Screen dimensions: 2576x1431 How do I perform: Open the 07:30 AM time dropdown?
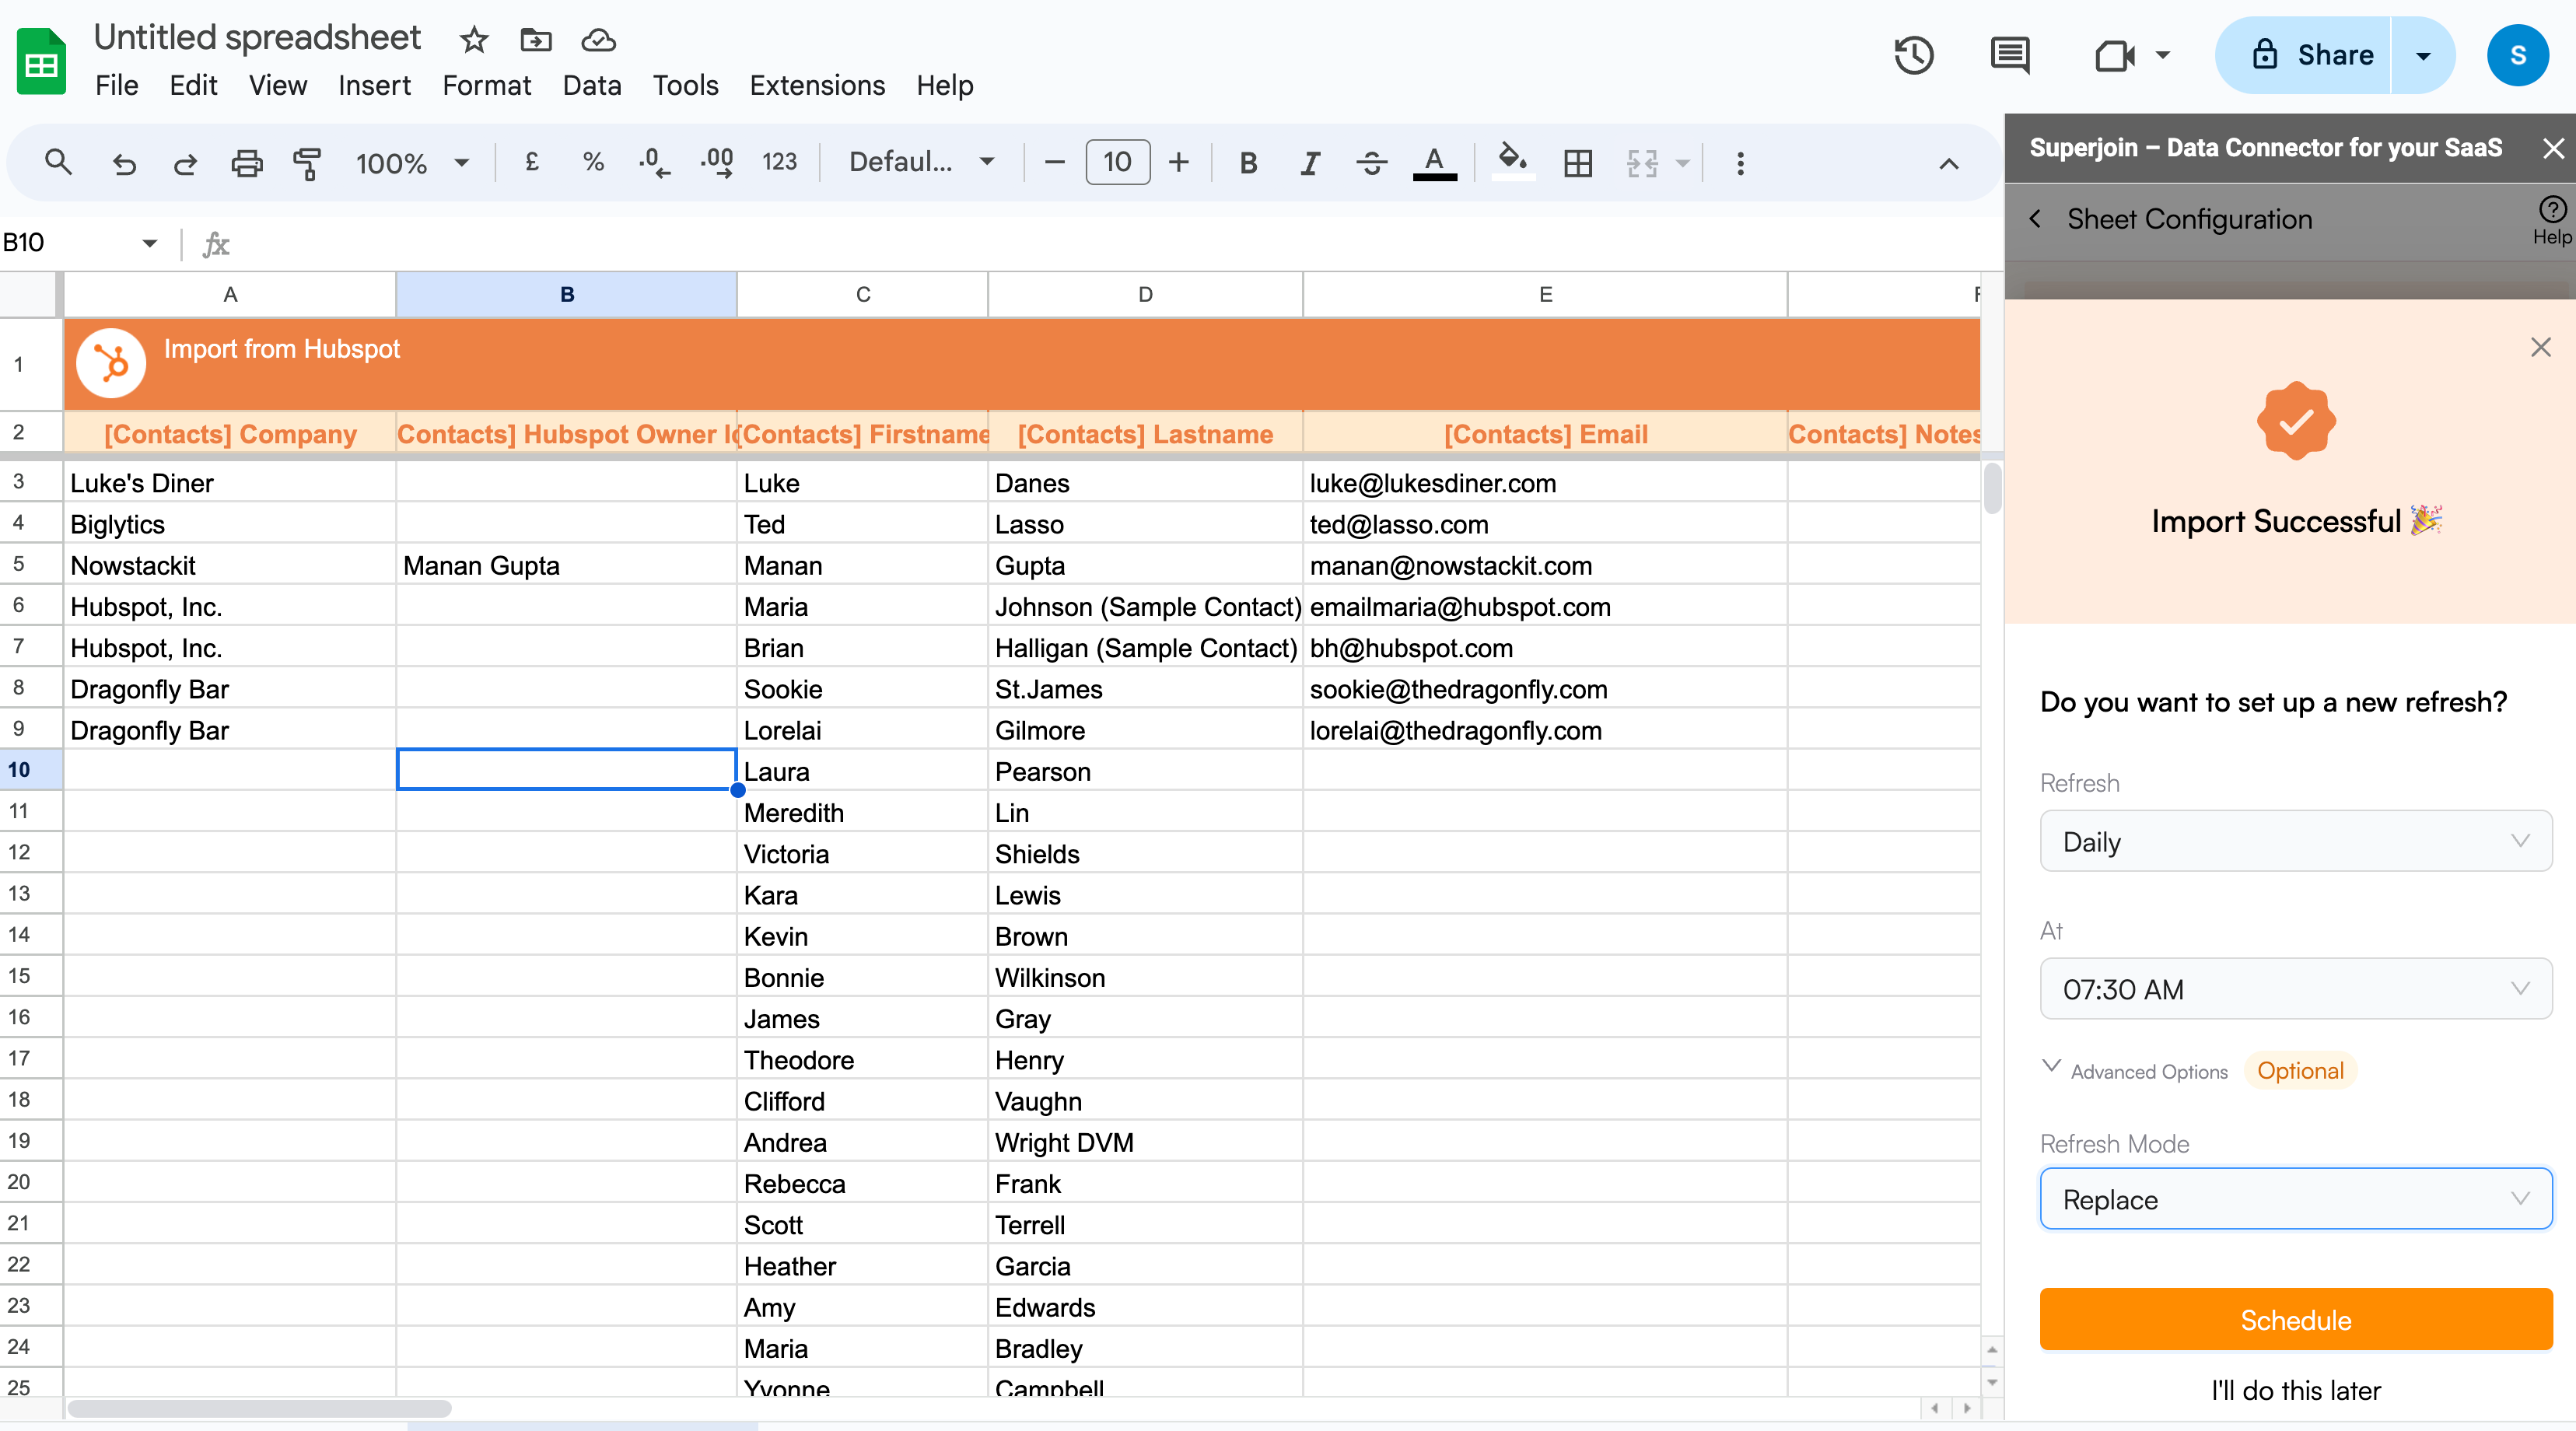coord(2295,989)
